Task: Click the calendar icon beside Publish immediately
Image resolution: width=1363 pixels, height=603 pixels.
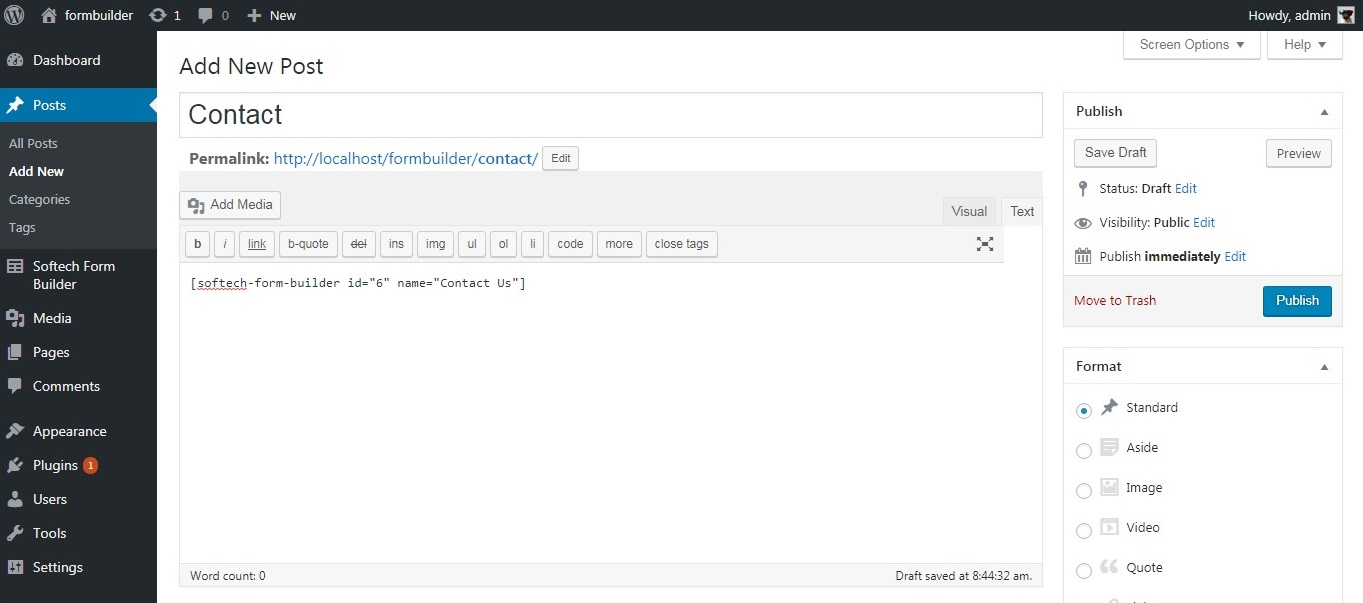Action: click(1082, 256)
